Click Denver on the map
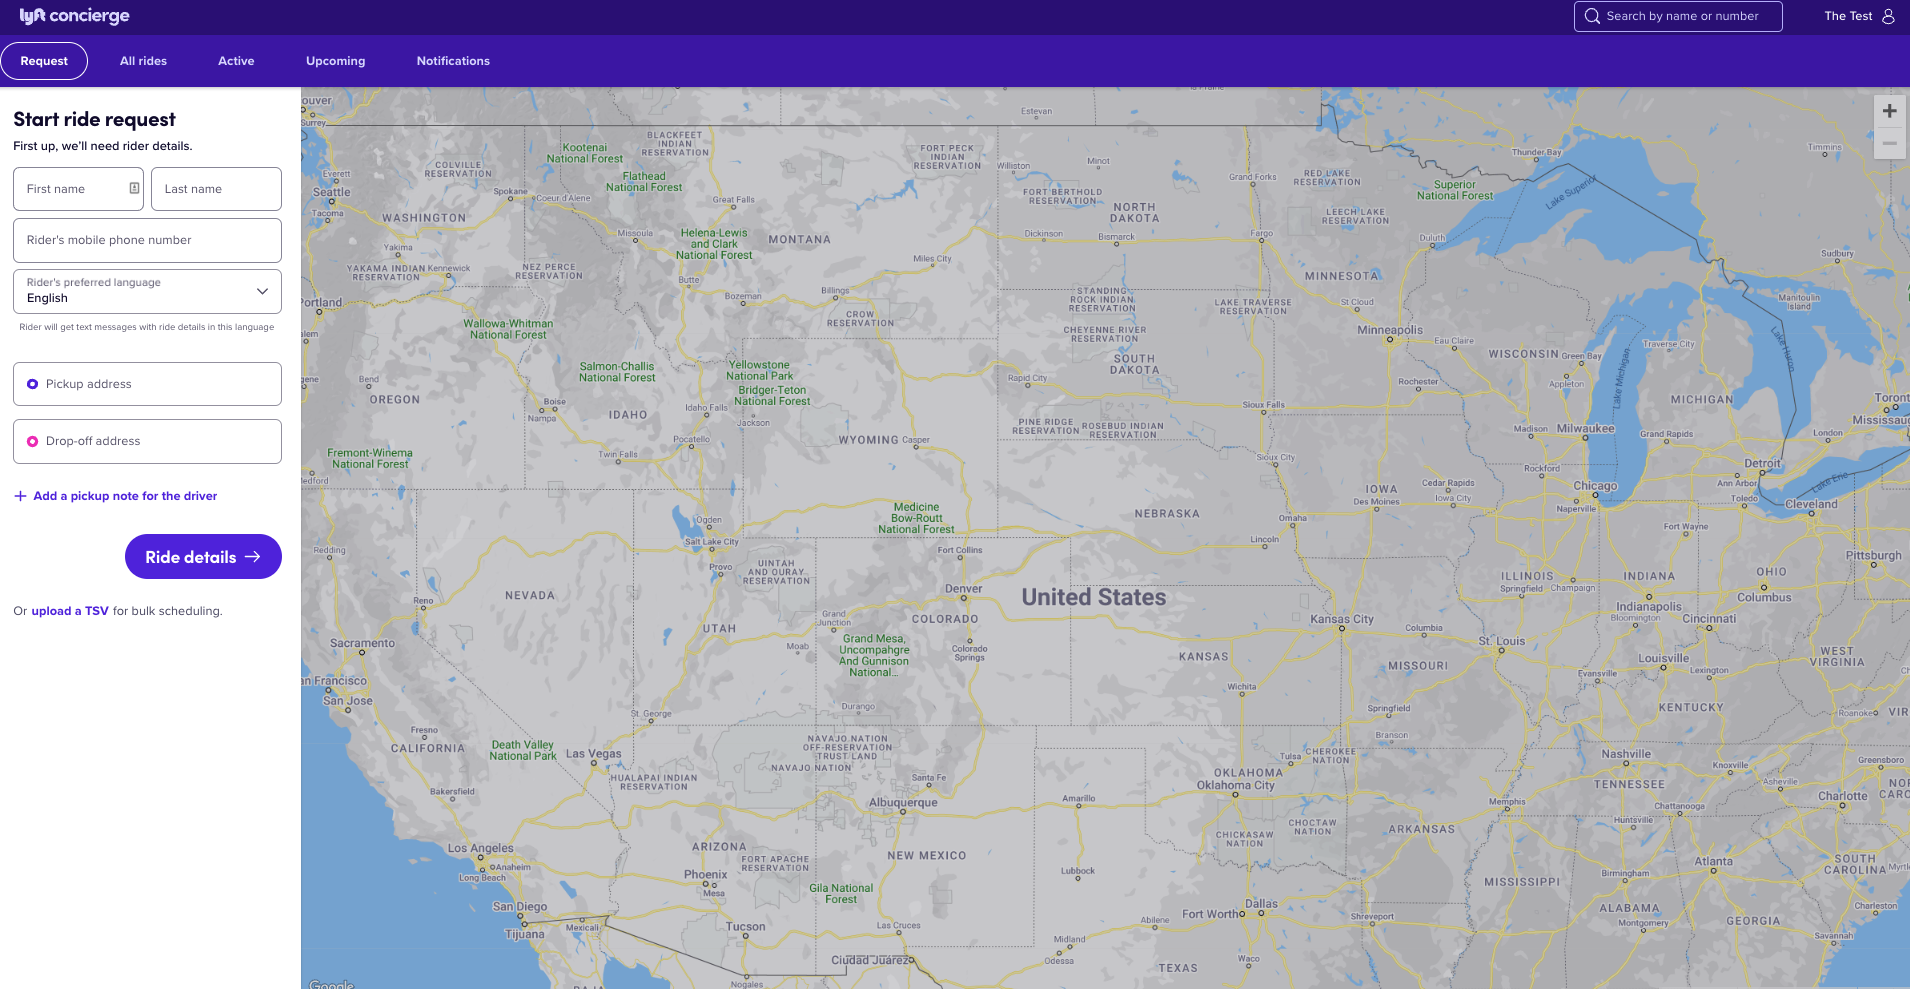Screen dimensions: 1910x989 pyautogui.click(x=963, y=589)
